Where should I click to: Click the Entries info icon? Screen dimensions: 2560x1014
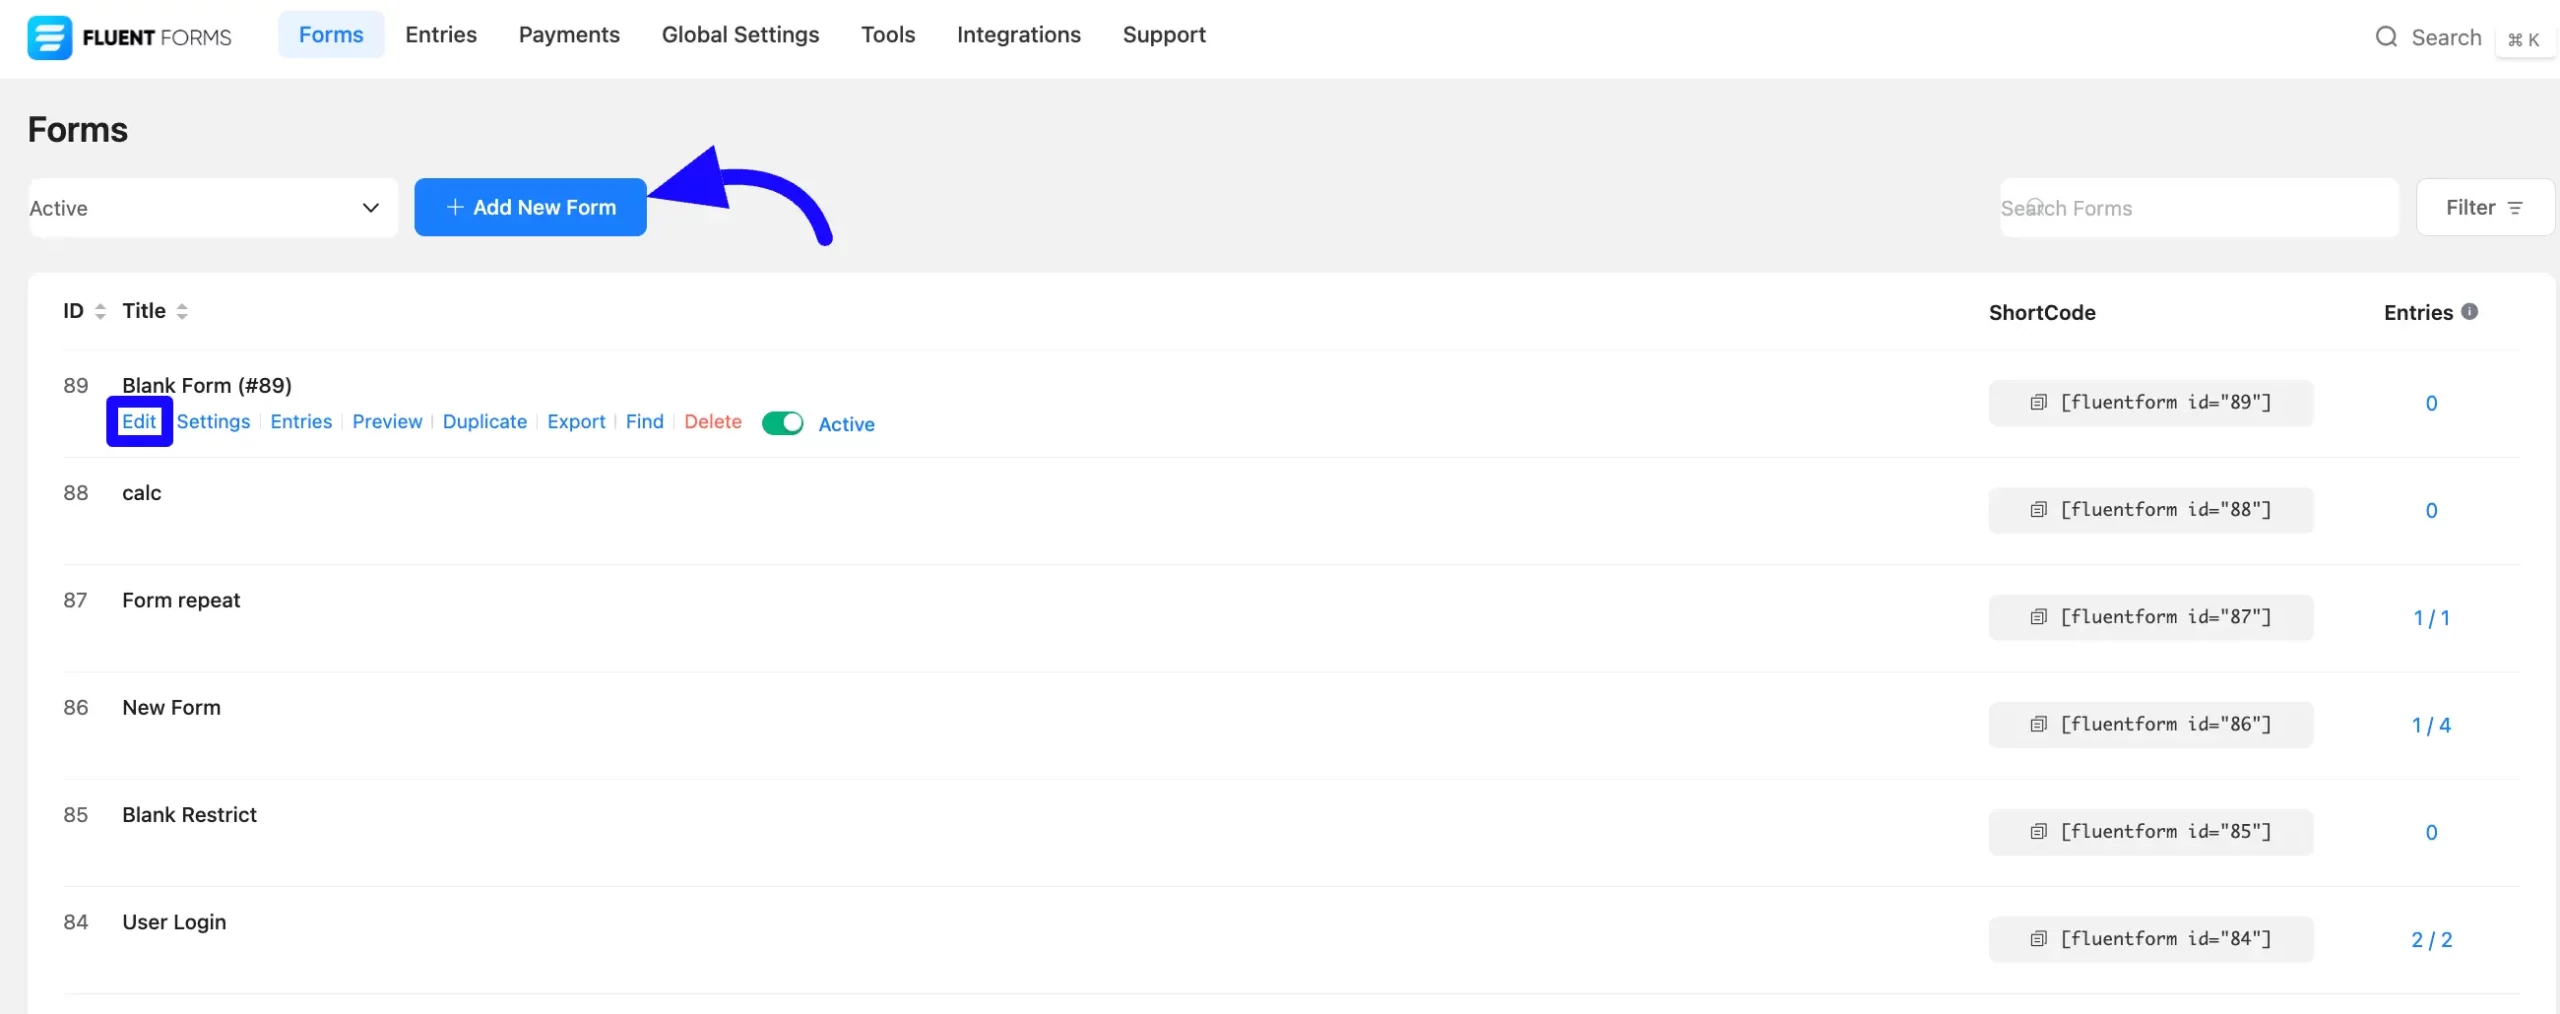pos(2469,311)
